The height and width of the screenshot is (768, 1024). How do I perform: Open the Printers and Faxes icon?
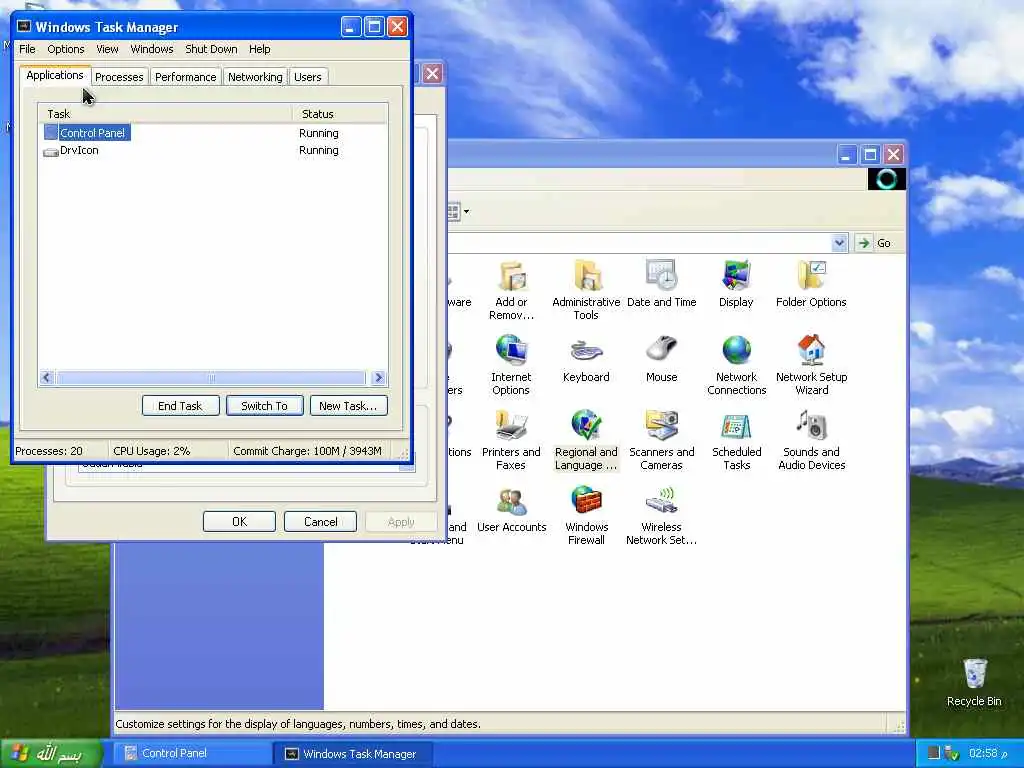[511, 440]
